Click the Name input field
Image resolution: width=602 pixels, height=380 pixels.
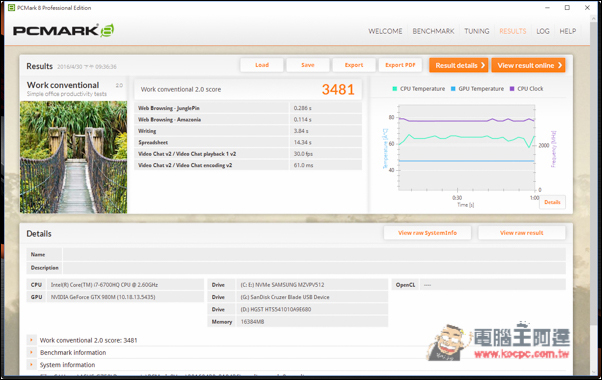(x=314, y=254)
